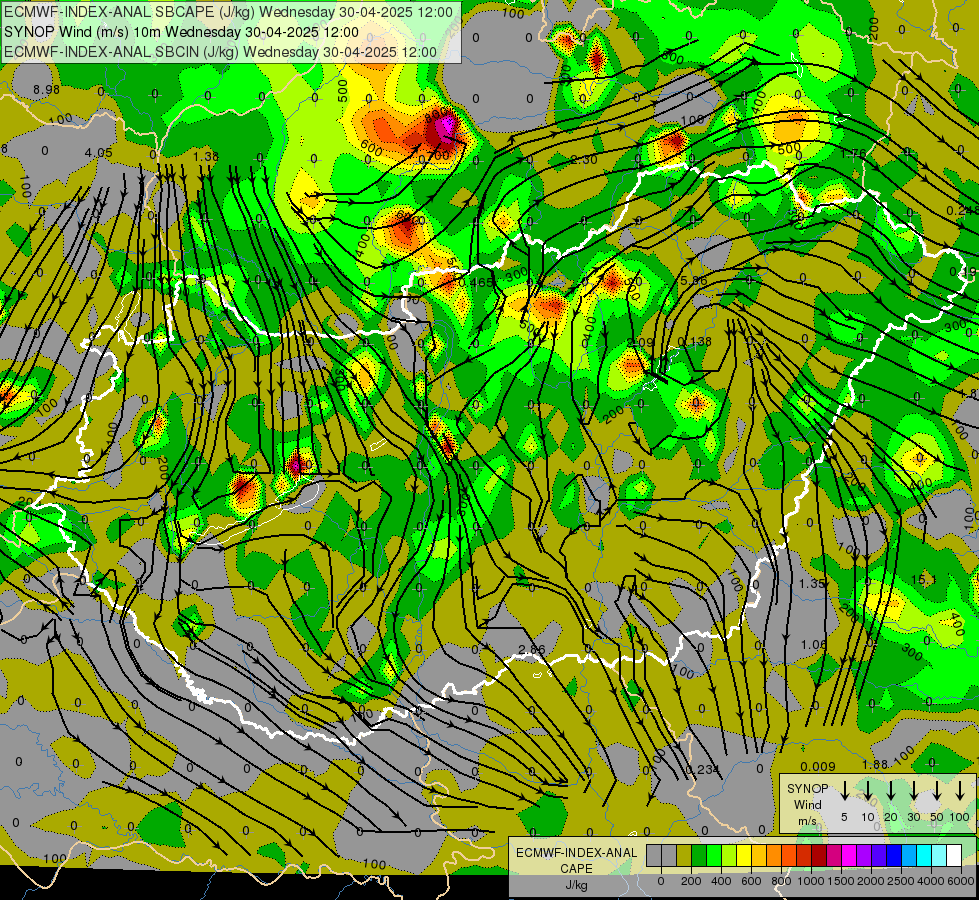The height and width of the screenshot is (900, 979).
Task: Click the '0.465' value on the map
Action: pos(476,282)
